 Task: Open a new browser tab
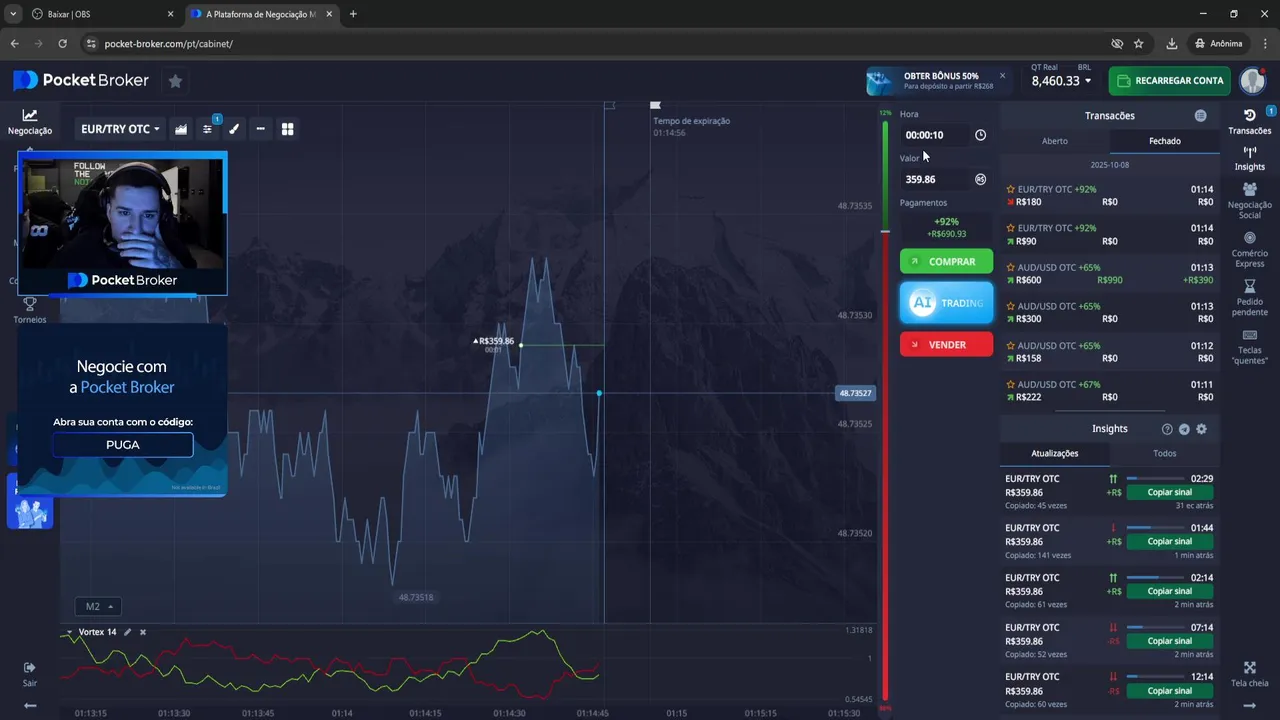[x=353, y=14]
